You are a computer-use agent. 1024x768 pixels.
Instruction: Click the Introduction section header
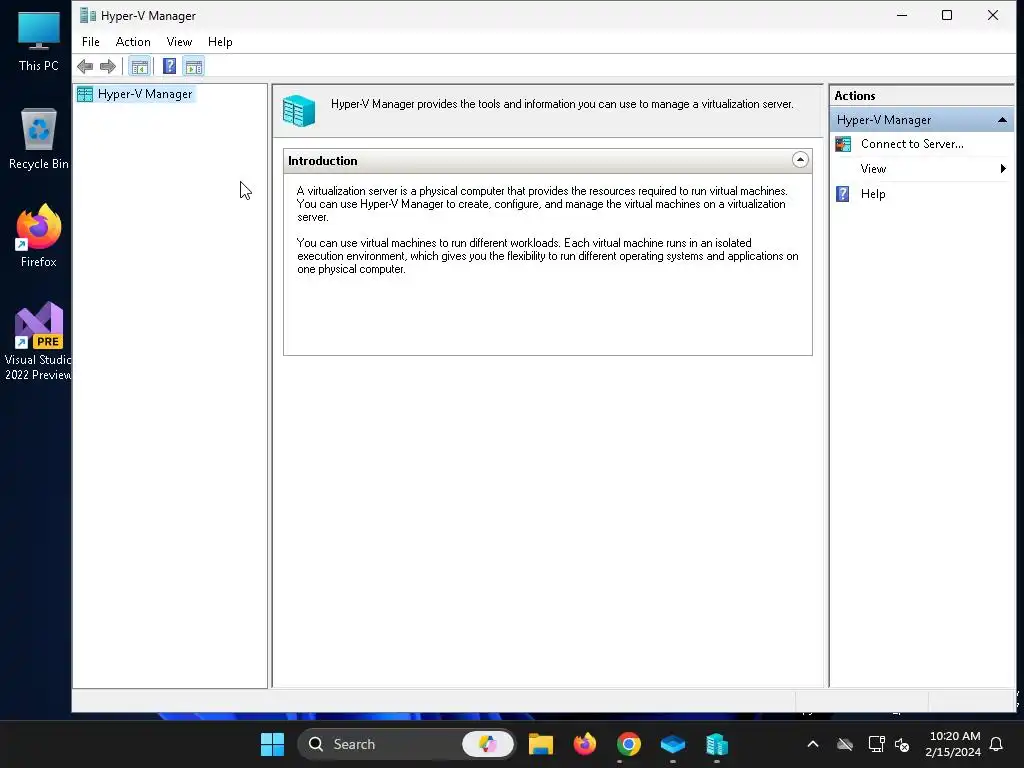click(547, 161)
